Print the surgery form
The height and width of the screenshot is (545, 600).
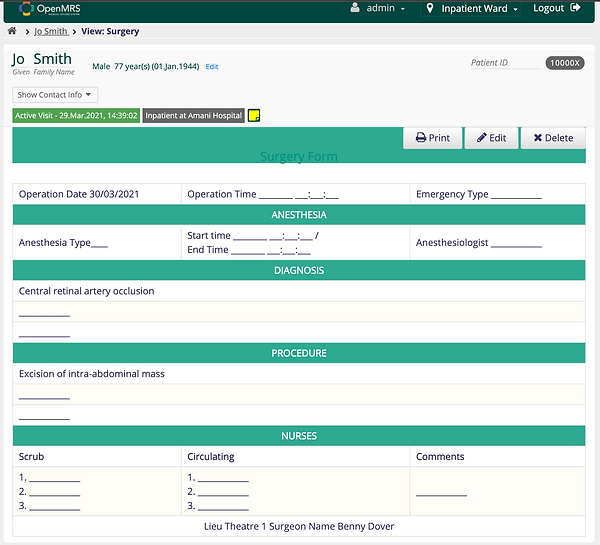(x=432, y=138)
